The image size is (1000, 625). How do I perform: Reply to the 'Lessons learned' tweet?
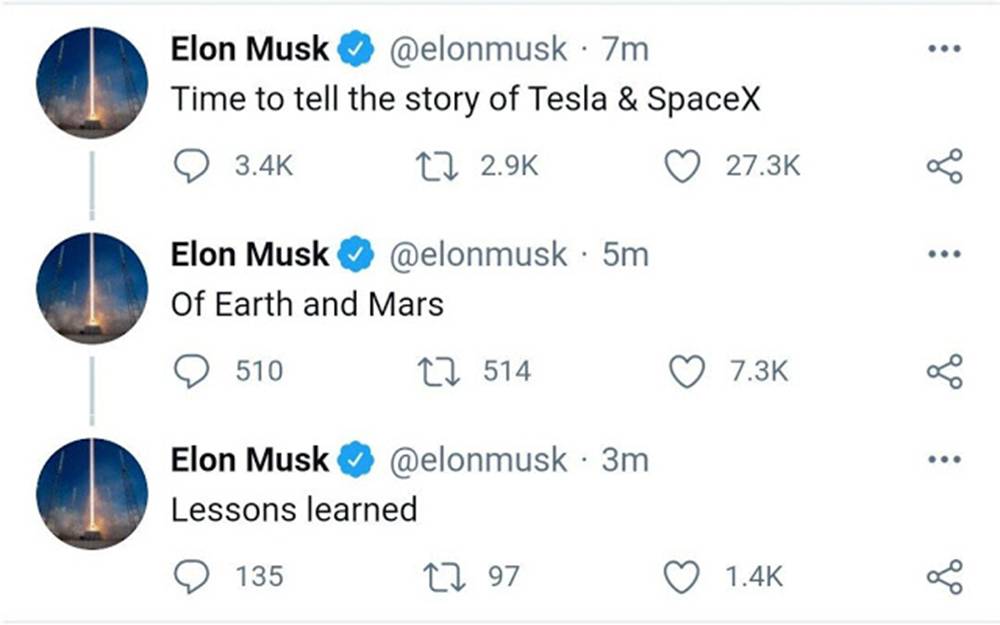[x=191, y=577]
